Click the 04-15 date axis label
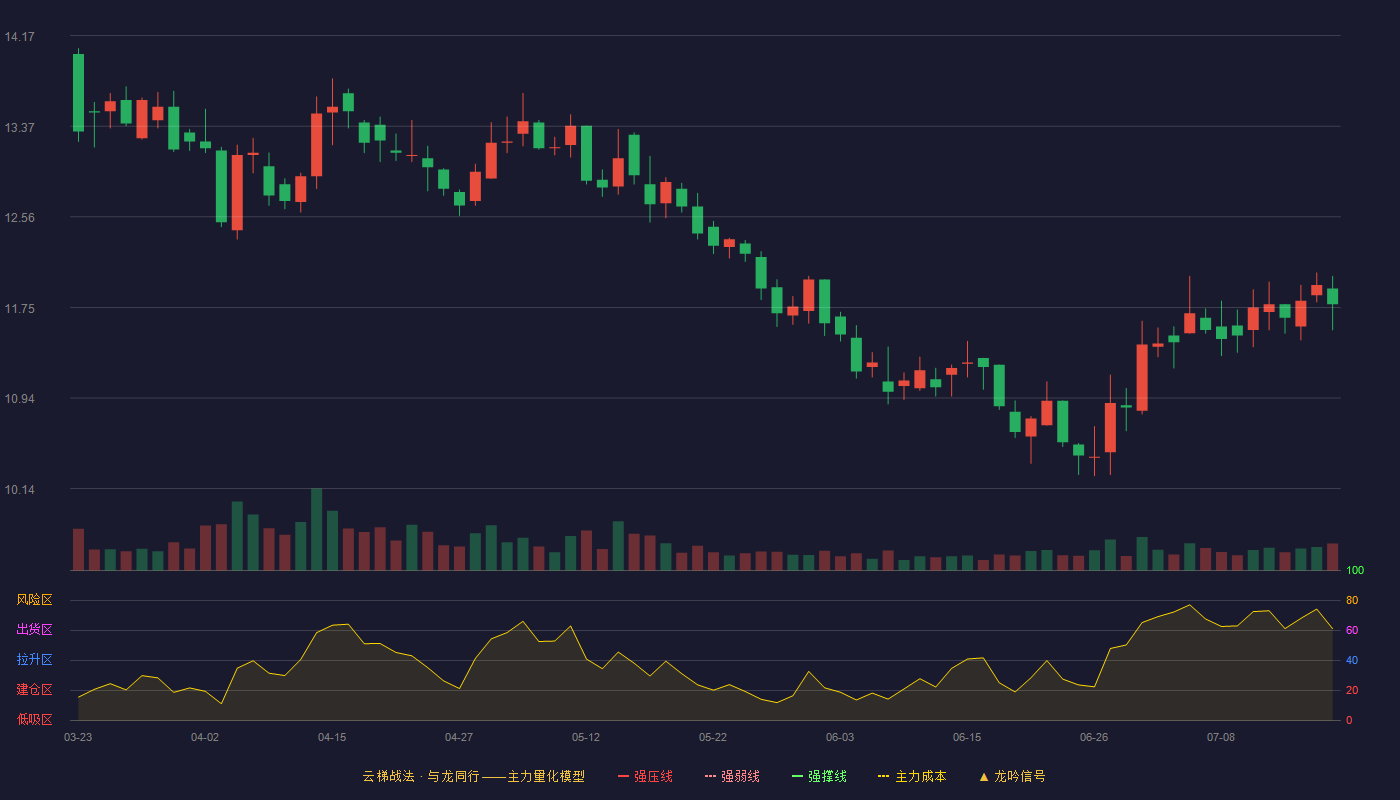The image size is (1400, 800). point(332,737)
